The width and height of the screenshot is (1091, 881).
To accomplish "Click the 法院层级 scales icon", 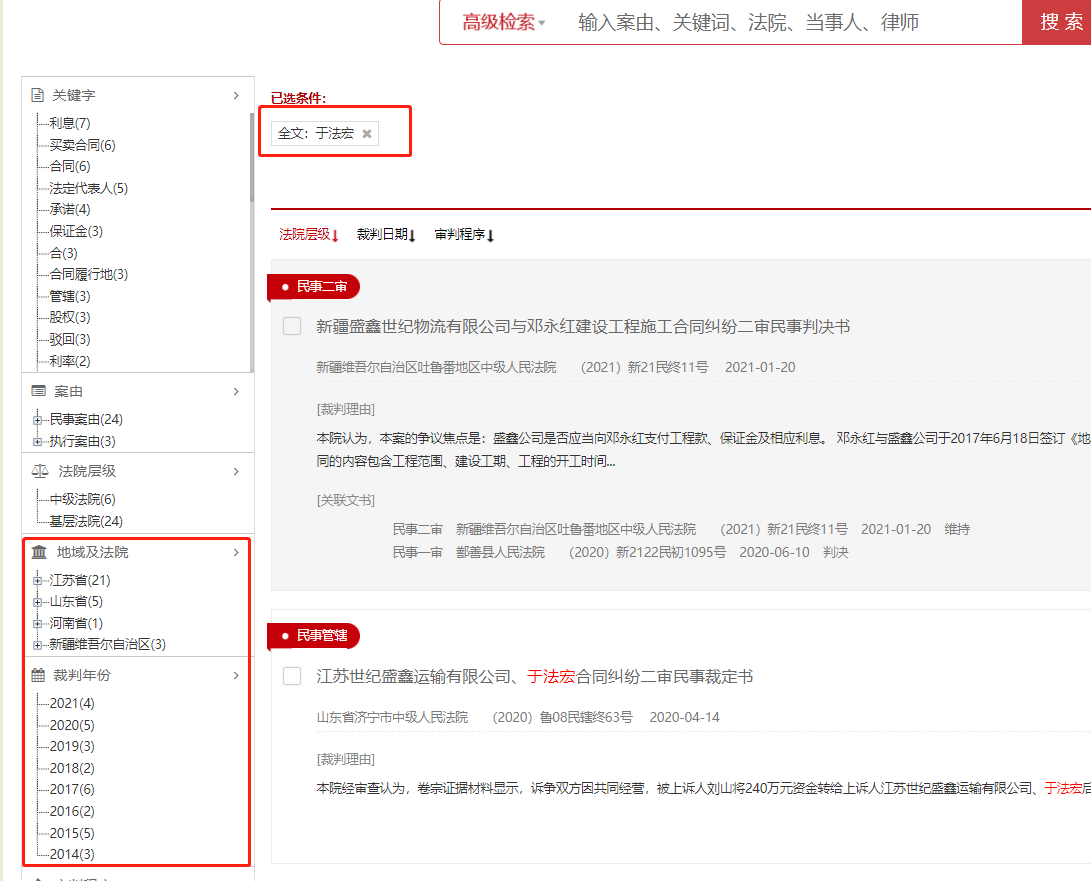I will pyautogui.click(x=40, y=471).
